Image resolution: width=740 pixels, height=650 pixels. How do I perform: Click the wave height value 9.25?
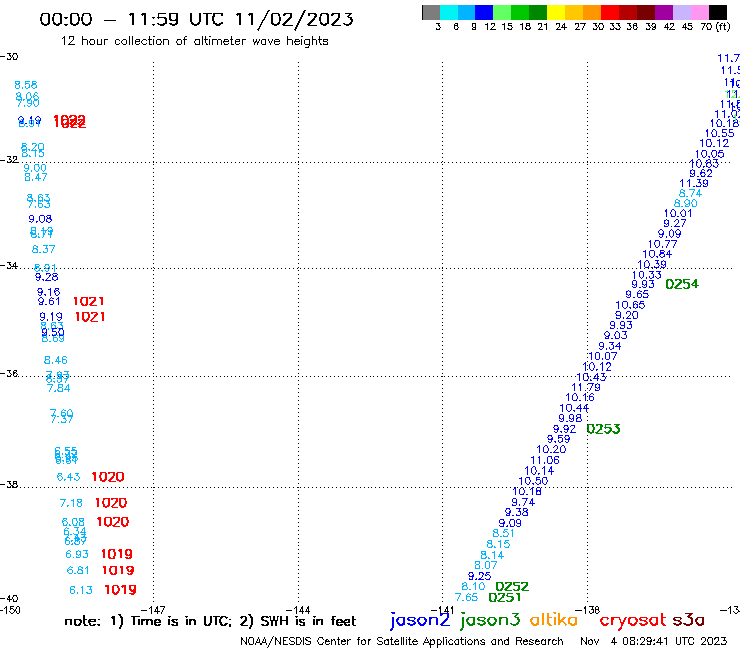(x=479, y=576)
